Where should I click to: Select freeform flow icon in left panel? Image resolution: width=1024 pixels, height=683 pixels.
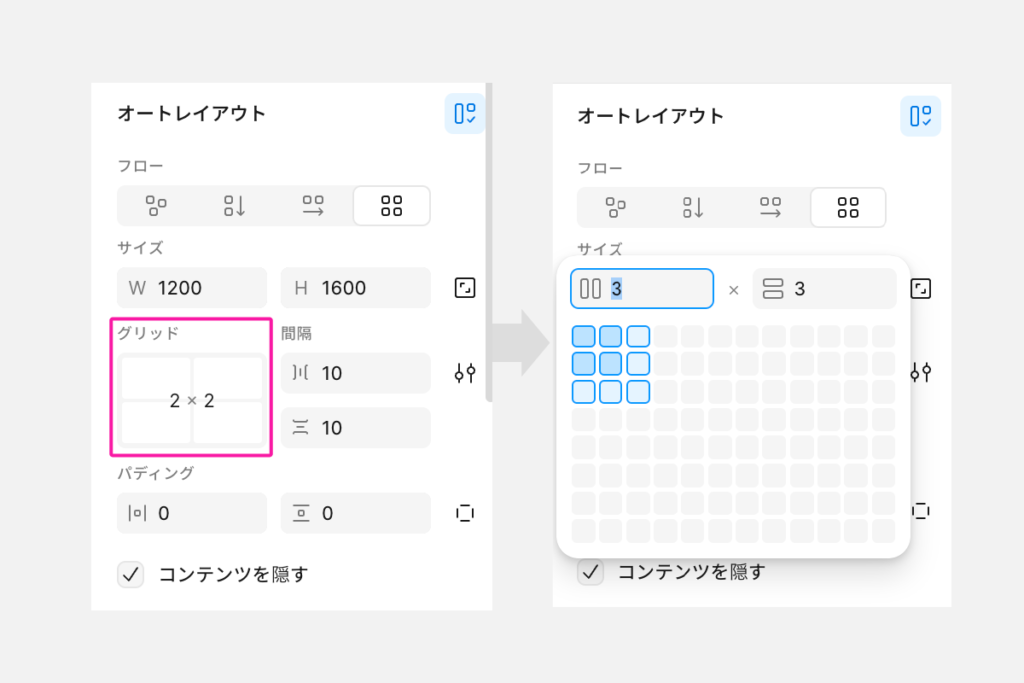coord(156,206)
